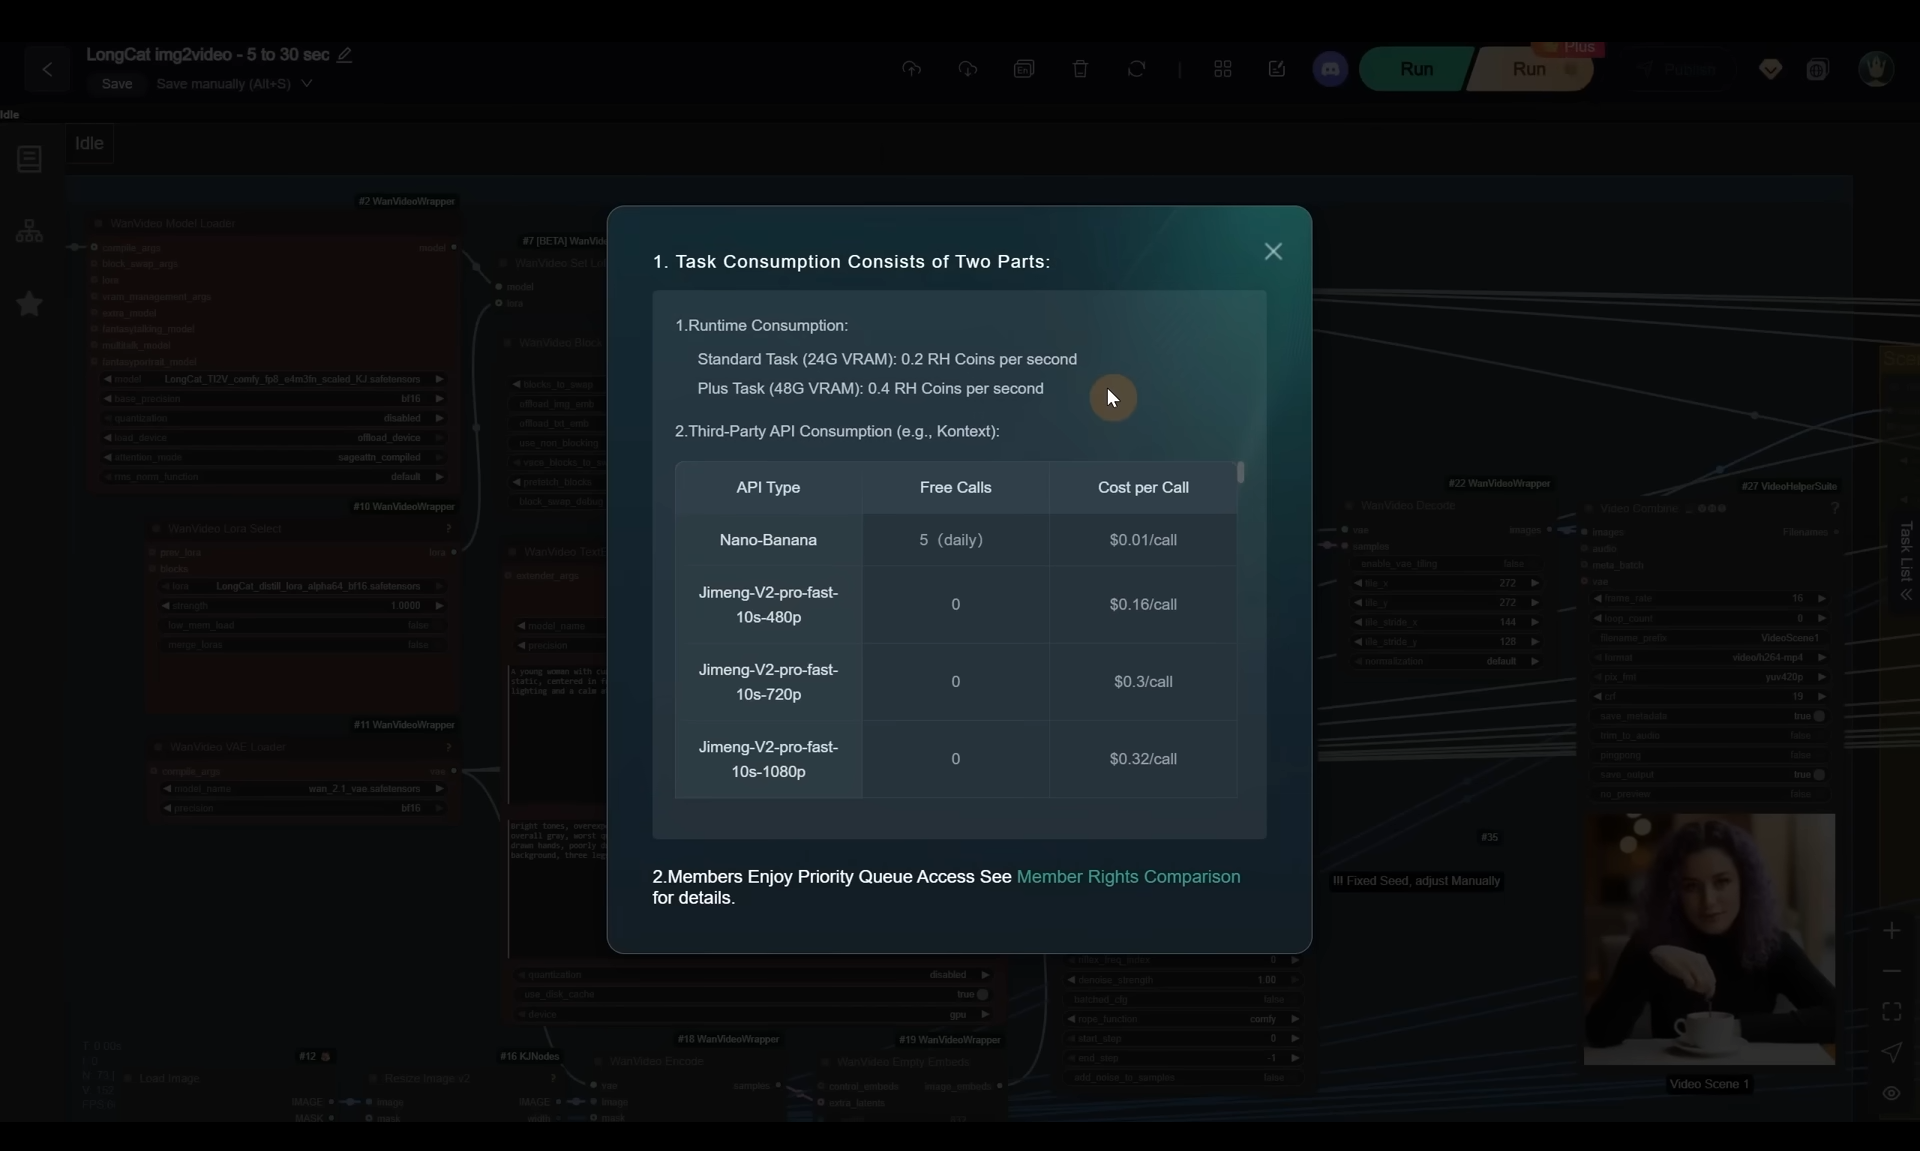
Task: Expand Save manually dropdown arrow
Action: (306, 84)
